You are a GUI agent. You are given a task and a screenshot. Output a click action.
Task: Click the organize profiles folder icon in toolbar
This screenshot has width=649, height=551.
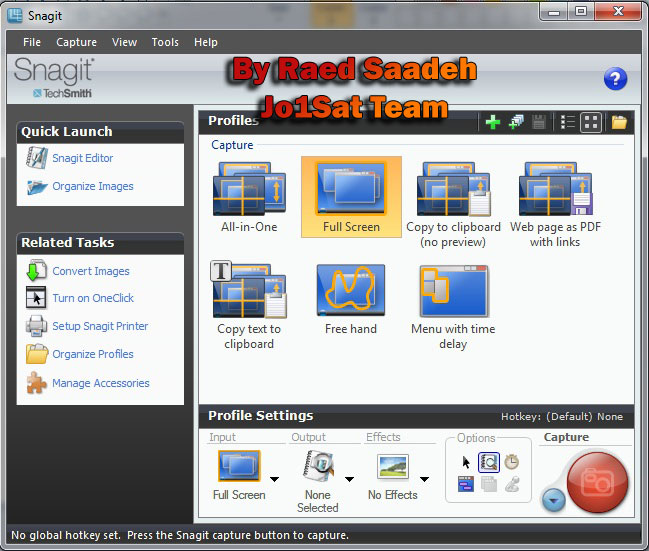619,122
